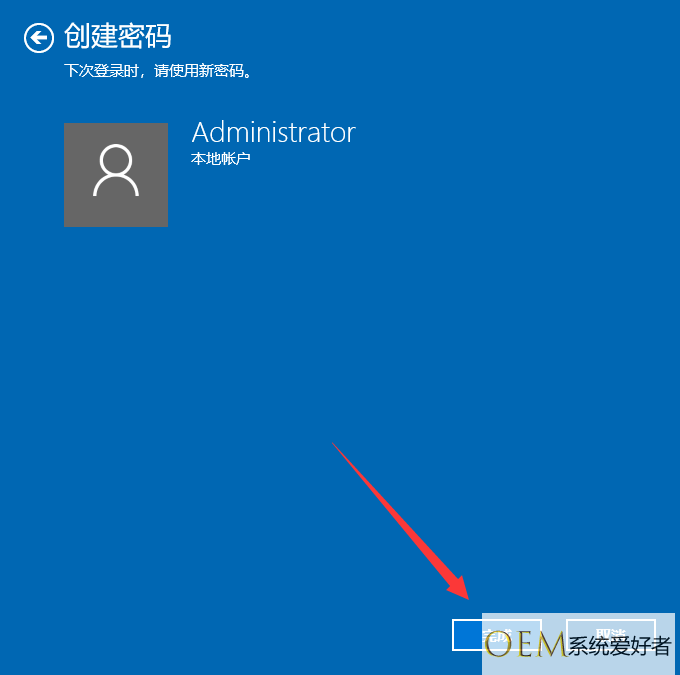
Task: Select the account tile's gray square
Action: click(x=116, y=175)
